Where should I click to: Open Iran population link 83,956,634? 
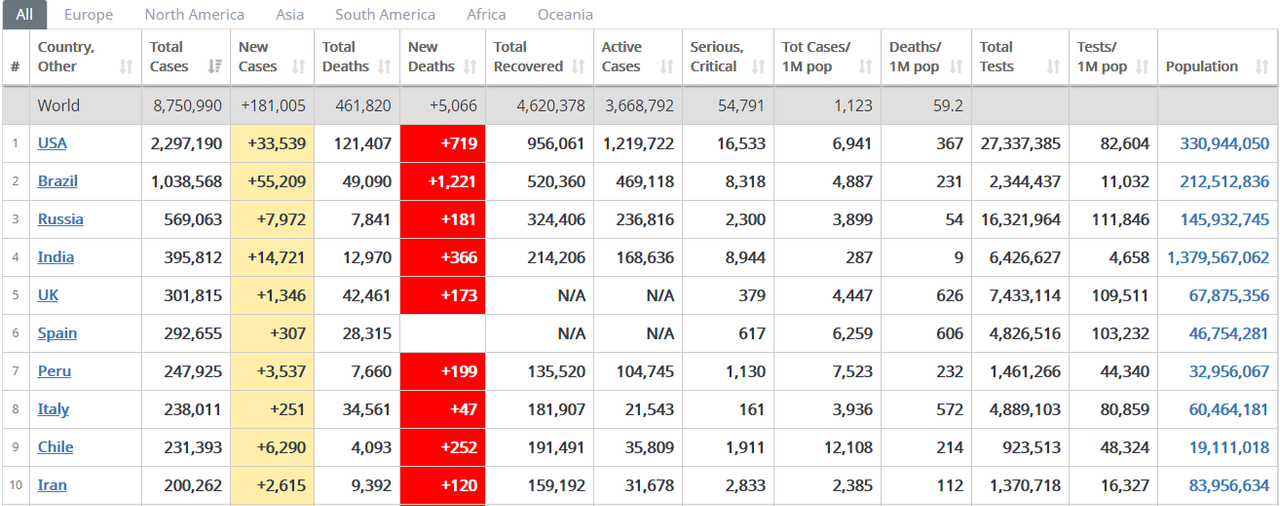coord(1229,485)
